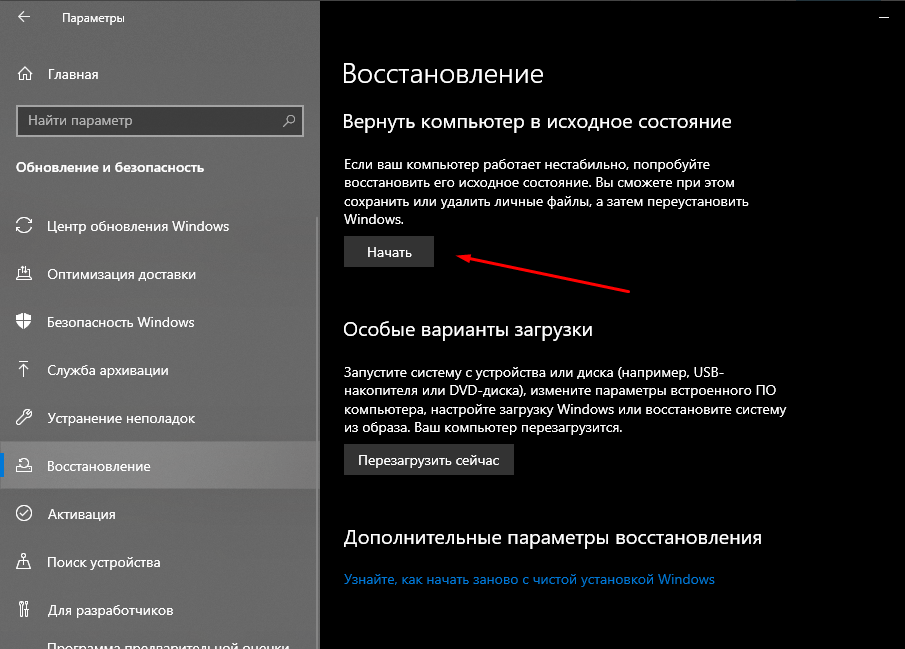This screenshot has height=649, width=905.
Task: Click the magnifier icon in search box
Action: pyautogui.click(x=289, y=121)
